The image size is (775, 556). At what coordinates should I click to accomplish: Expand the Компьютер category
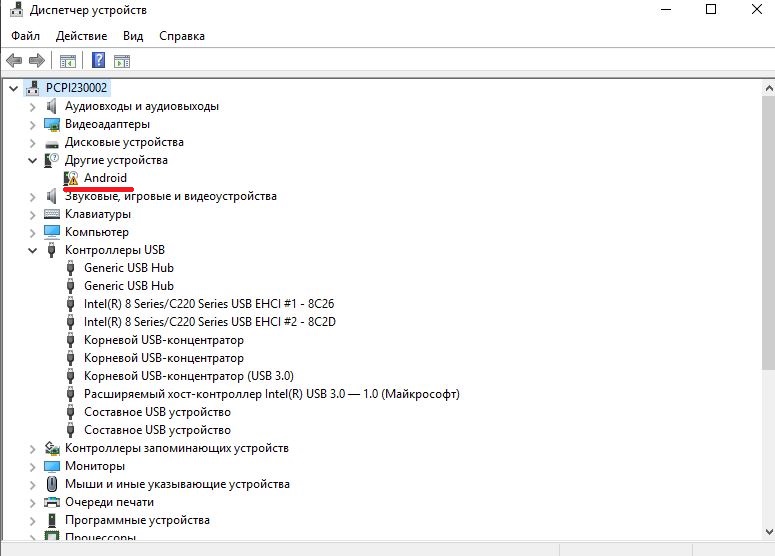coord(33,232)
